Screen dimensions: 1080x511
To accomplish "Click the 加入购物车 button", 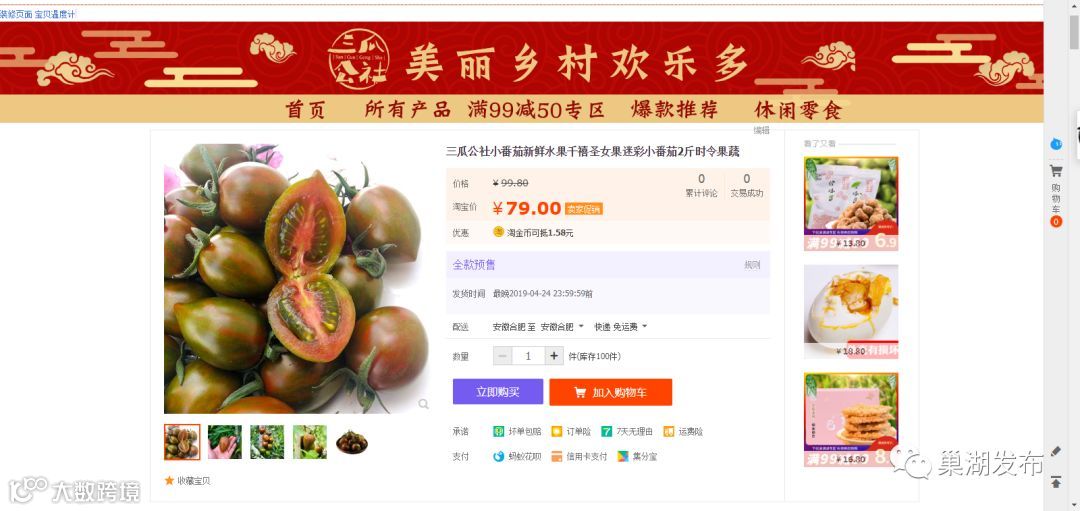I will (x=610, y=392).
